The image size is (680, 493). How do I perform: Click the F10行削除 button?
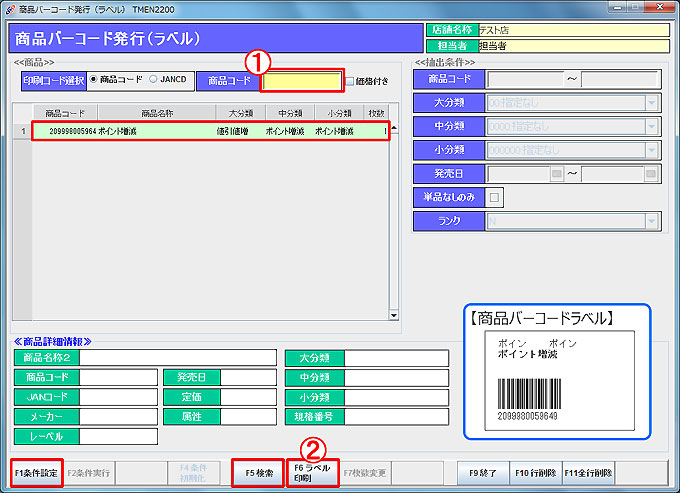tap(536, 473)
